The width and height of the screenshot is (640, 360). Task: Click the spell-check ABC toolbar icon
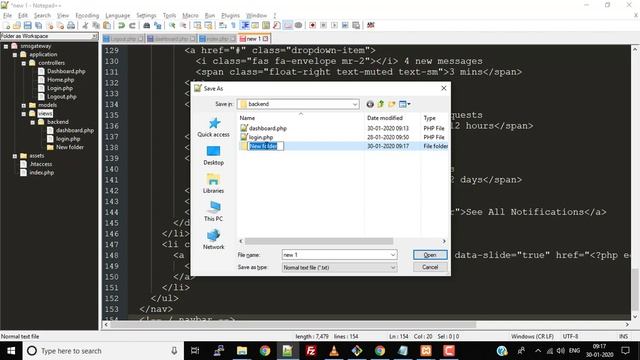[x=371, y=25]
